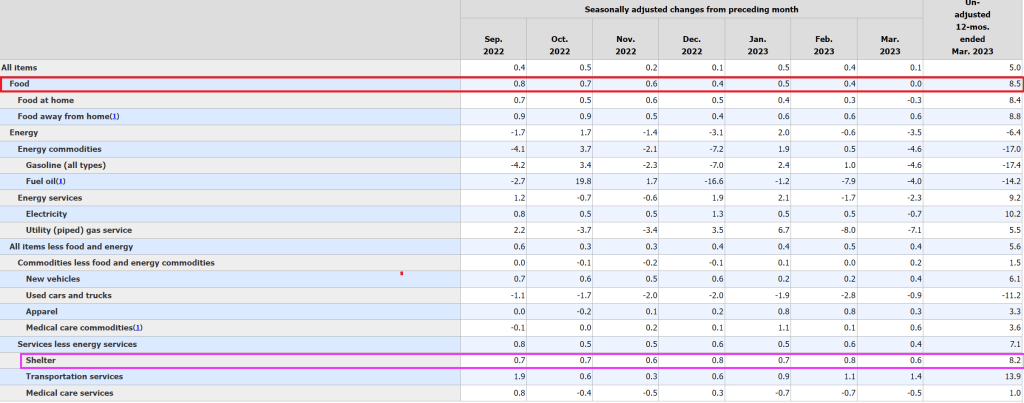Image resolution: width=1024 pixels, height=403 pixels.
Task: Click the Dec. 2022 column header
Action: point(690,45)
